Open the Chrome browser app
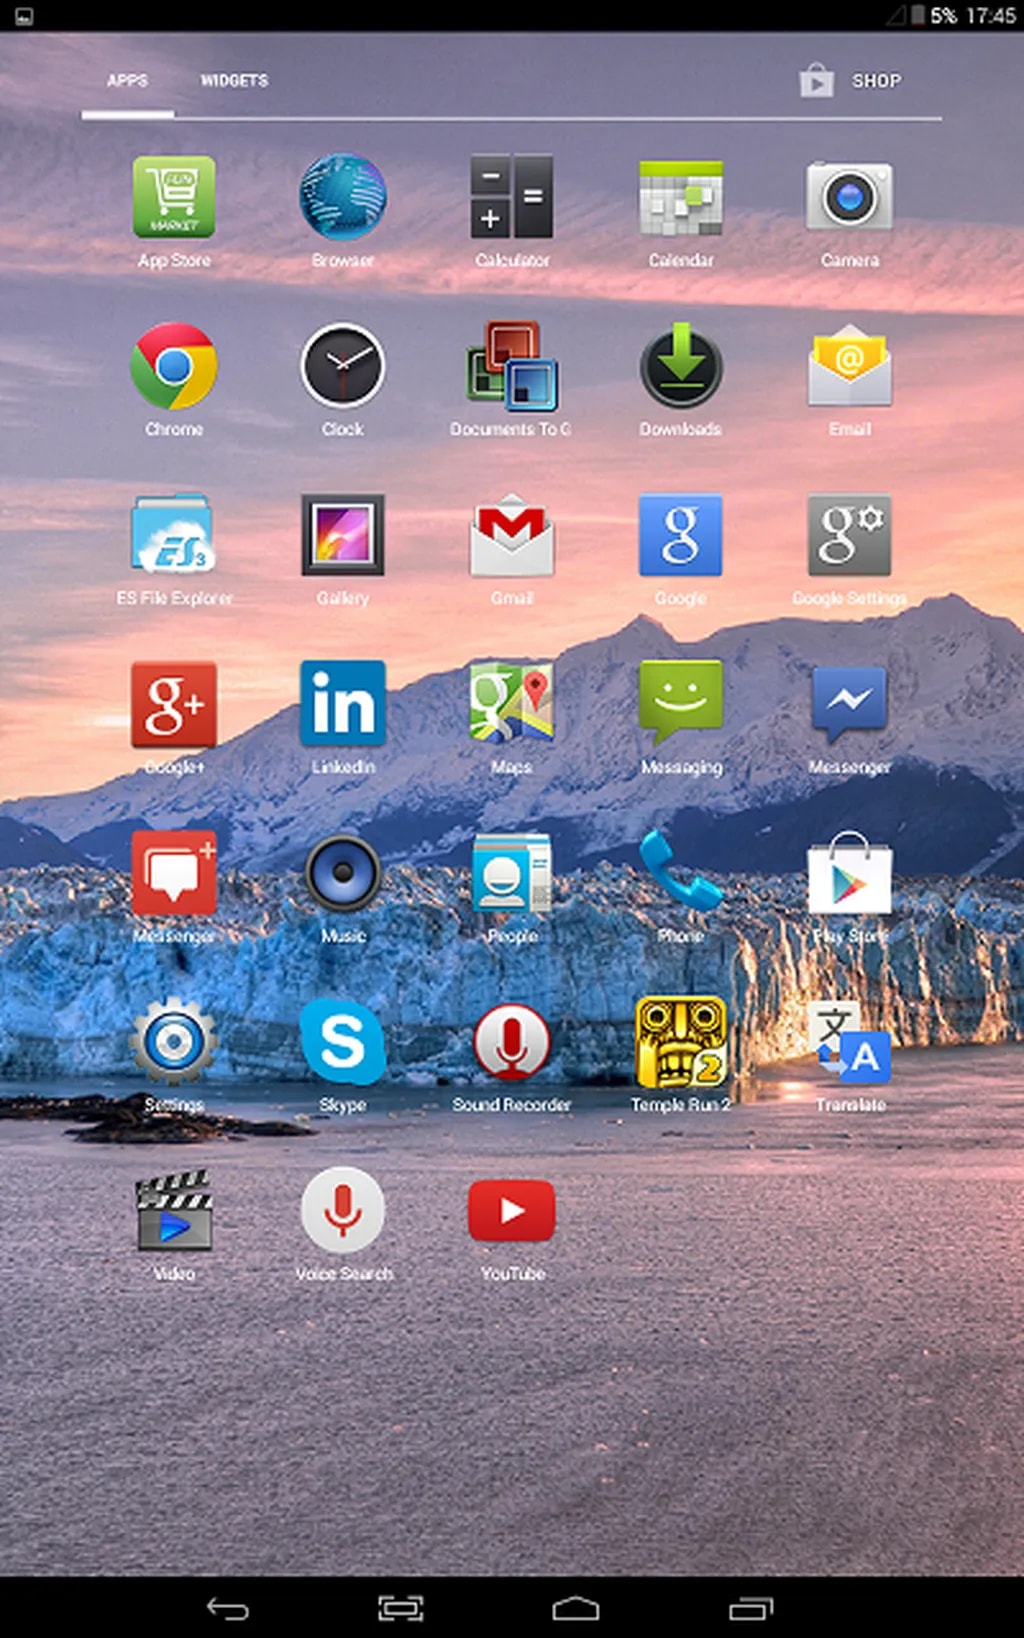This screenshot has height=1638, width=1024. (174, 367)
